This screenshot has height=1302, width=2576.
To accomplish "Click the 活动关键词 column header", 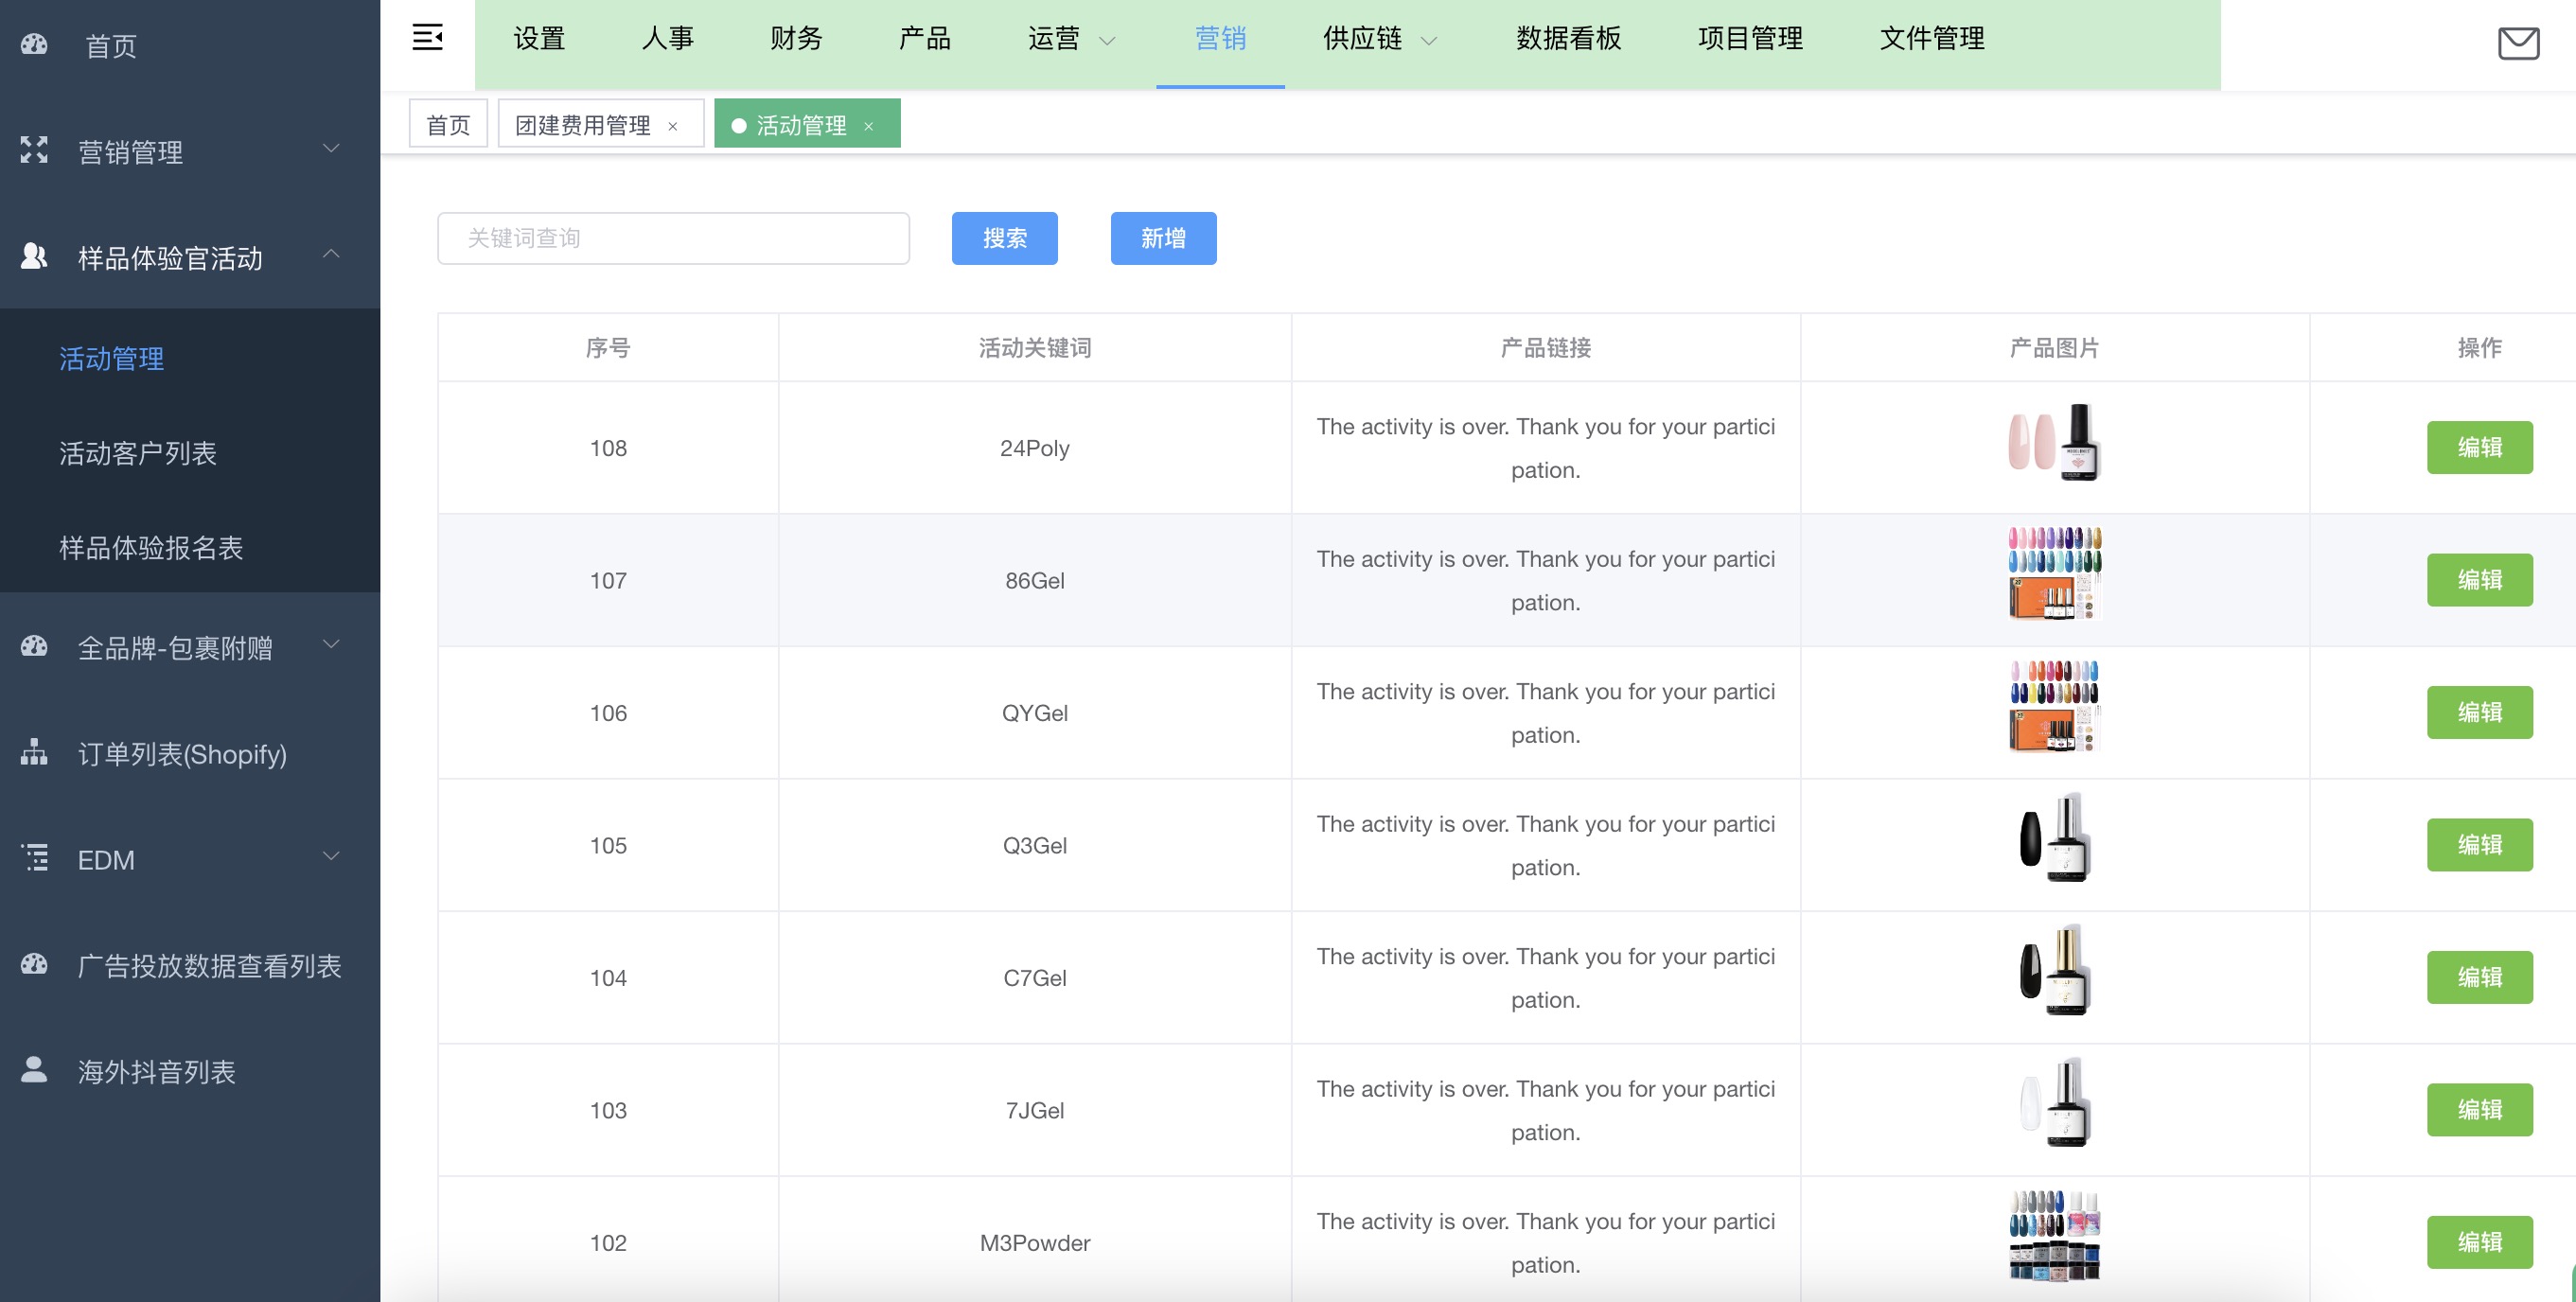I will (x=1035, y=348).
